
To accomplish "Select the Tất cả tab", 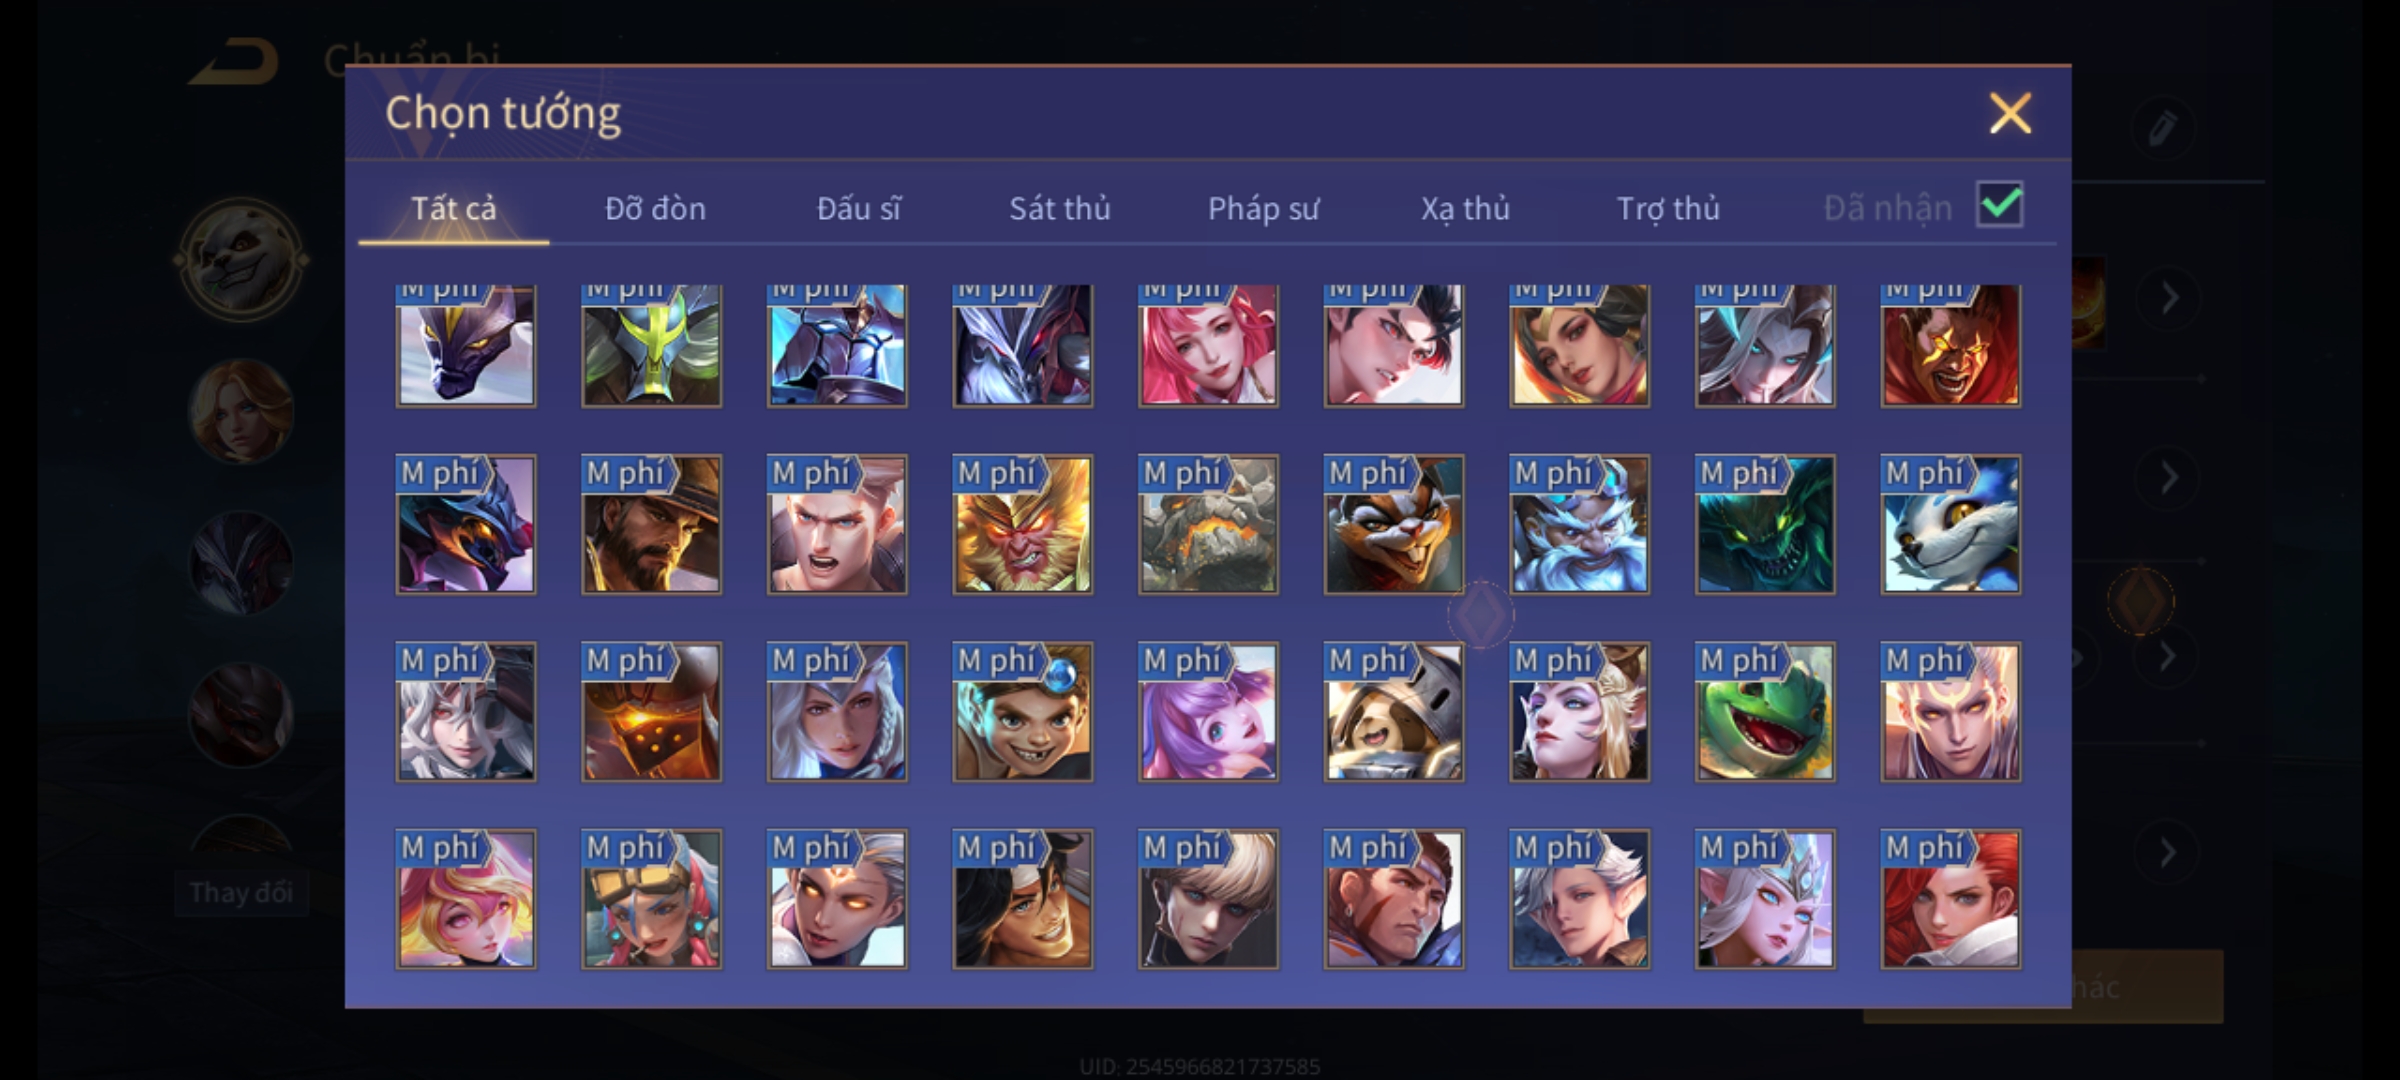I will click(453, 208).
